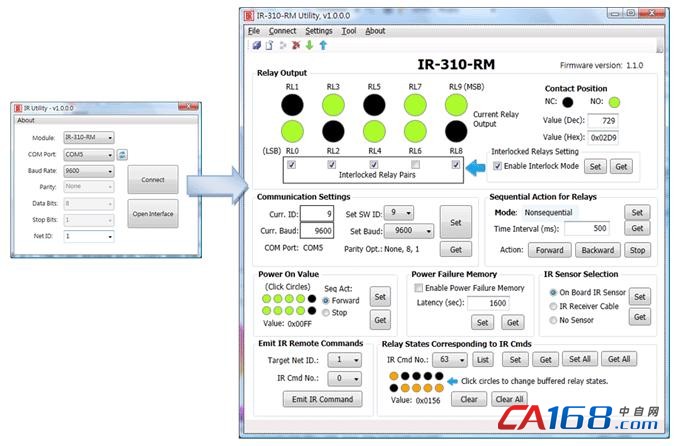Open the Set Baud dropdown
The image size is (678, 446).
(409, 231)
